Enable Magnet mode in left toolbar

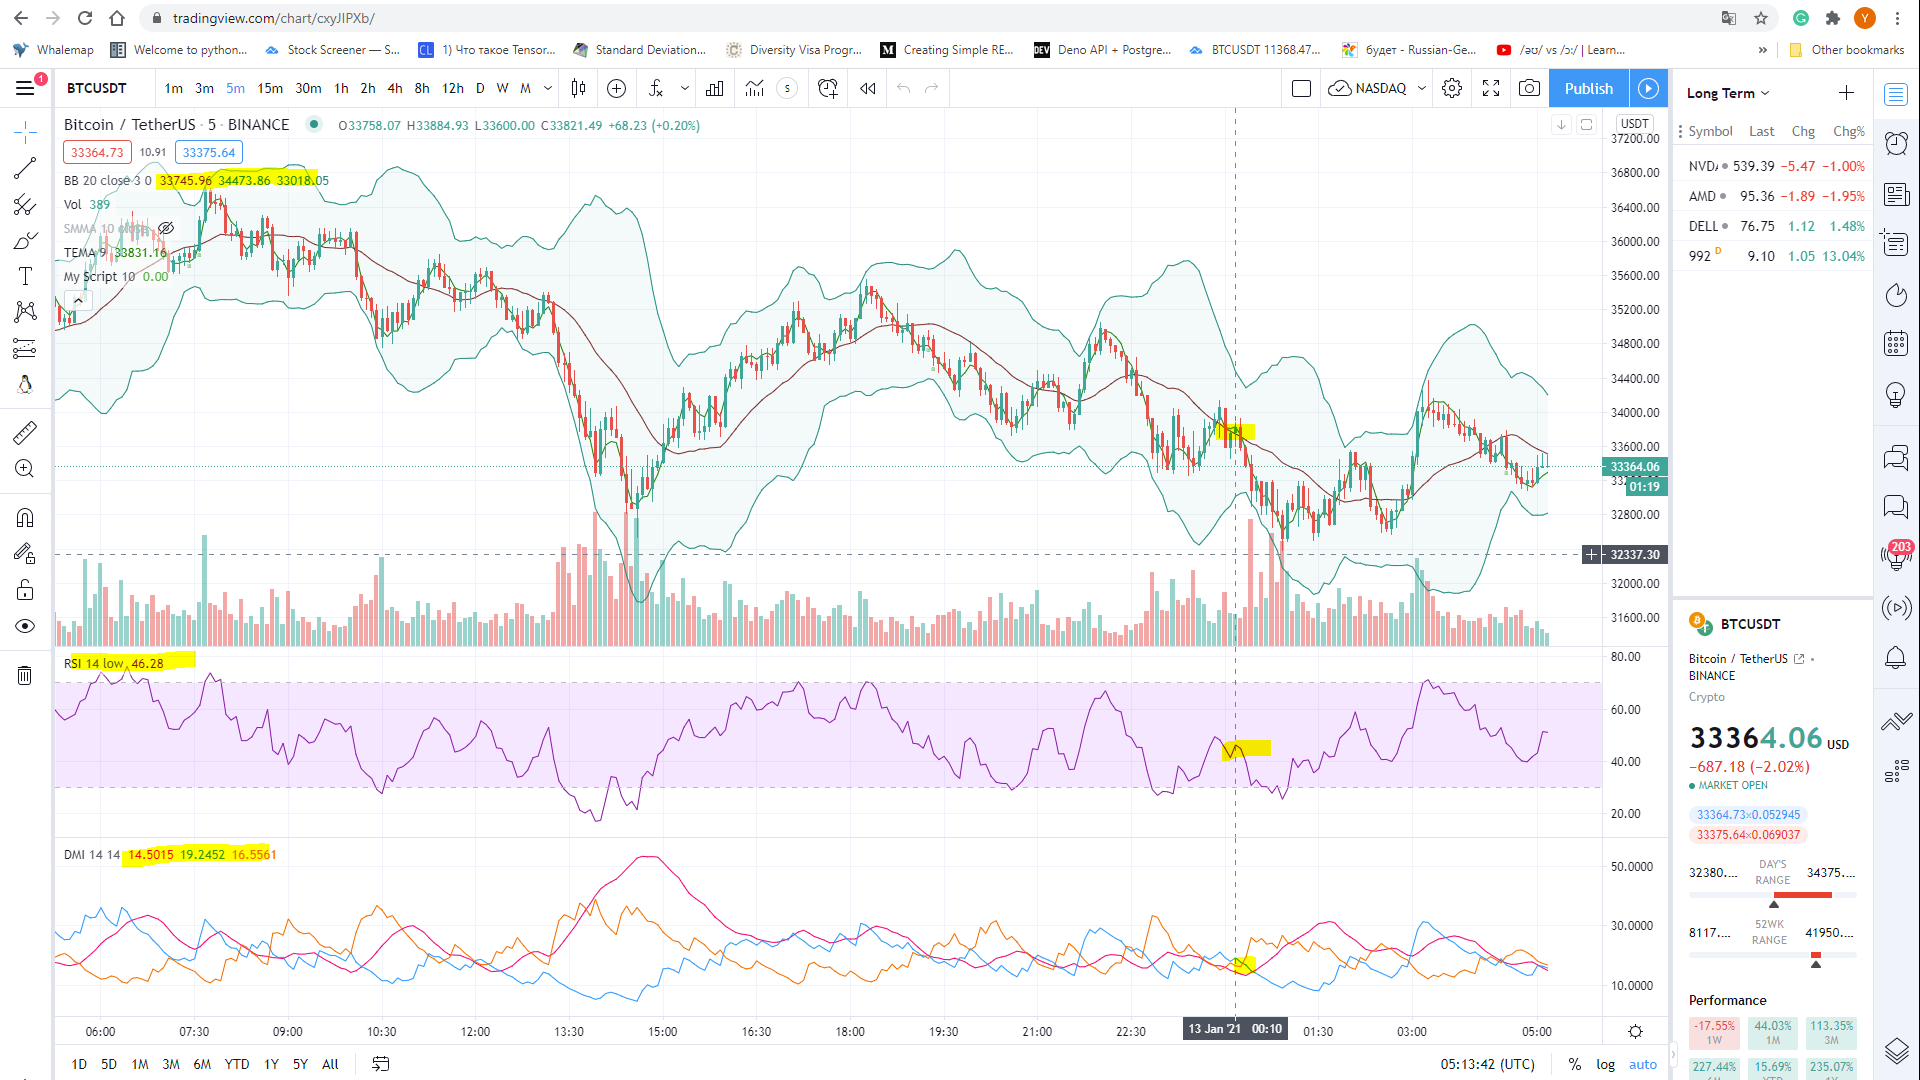click(x=25, y=517)
